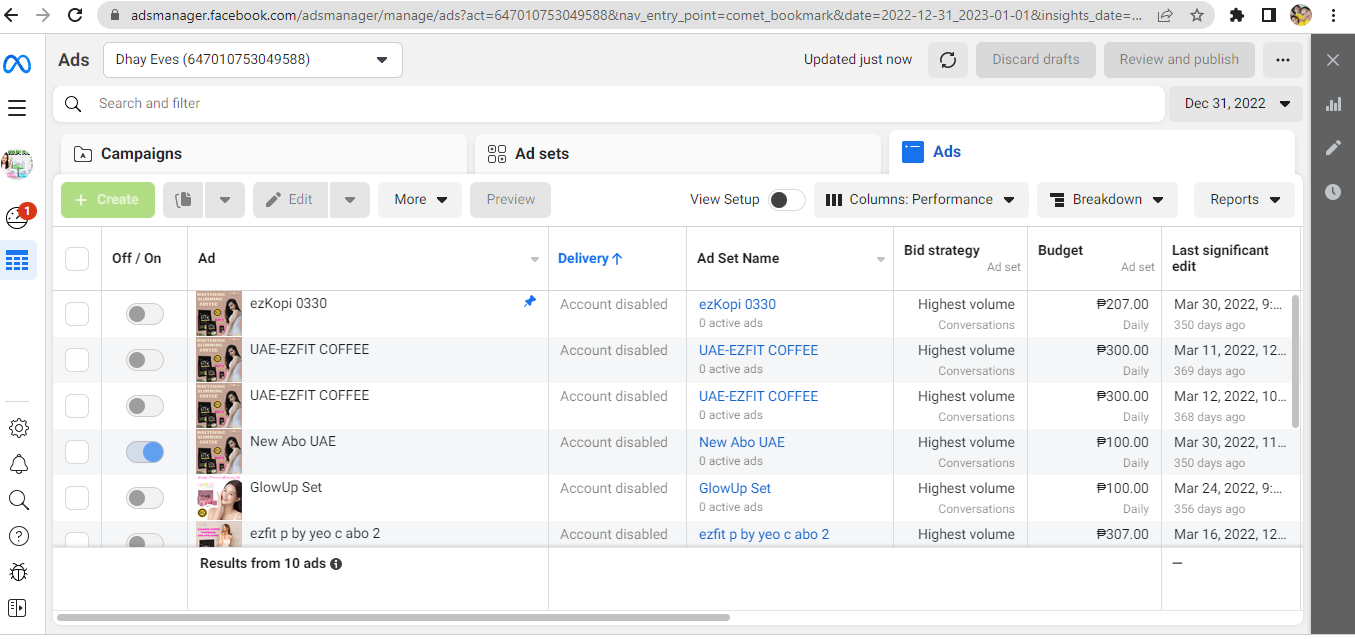Switch to the Ad sets tab

(678, 154)
